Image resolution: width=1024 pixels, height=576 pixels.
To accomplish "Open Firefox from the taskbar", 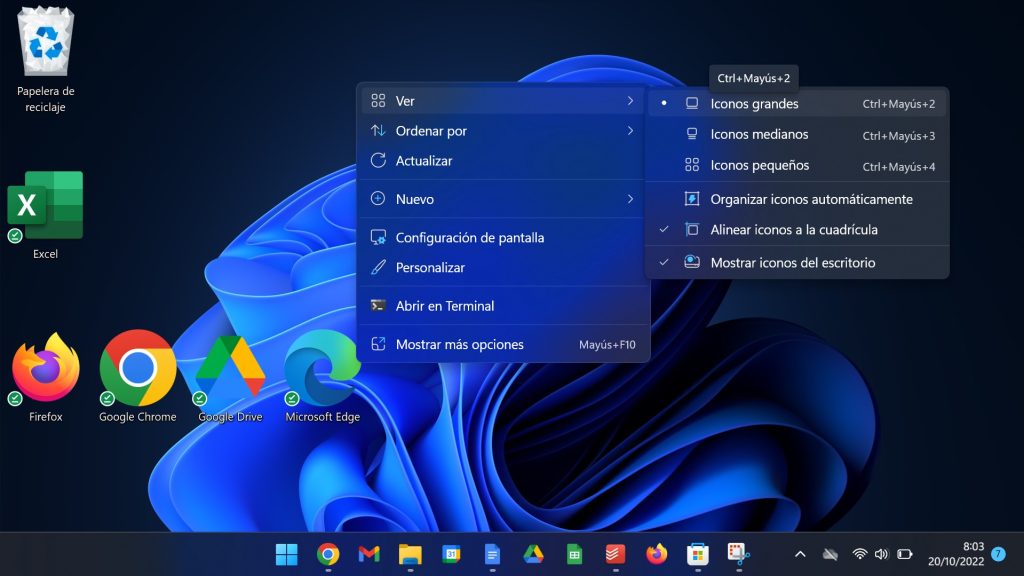I will (656, 554).
